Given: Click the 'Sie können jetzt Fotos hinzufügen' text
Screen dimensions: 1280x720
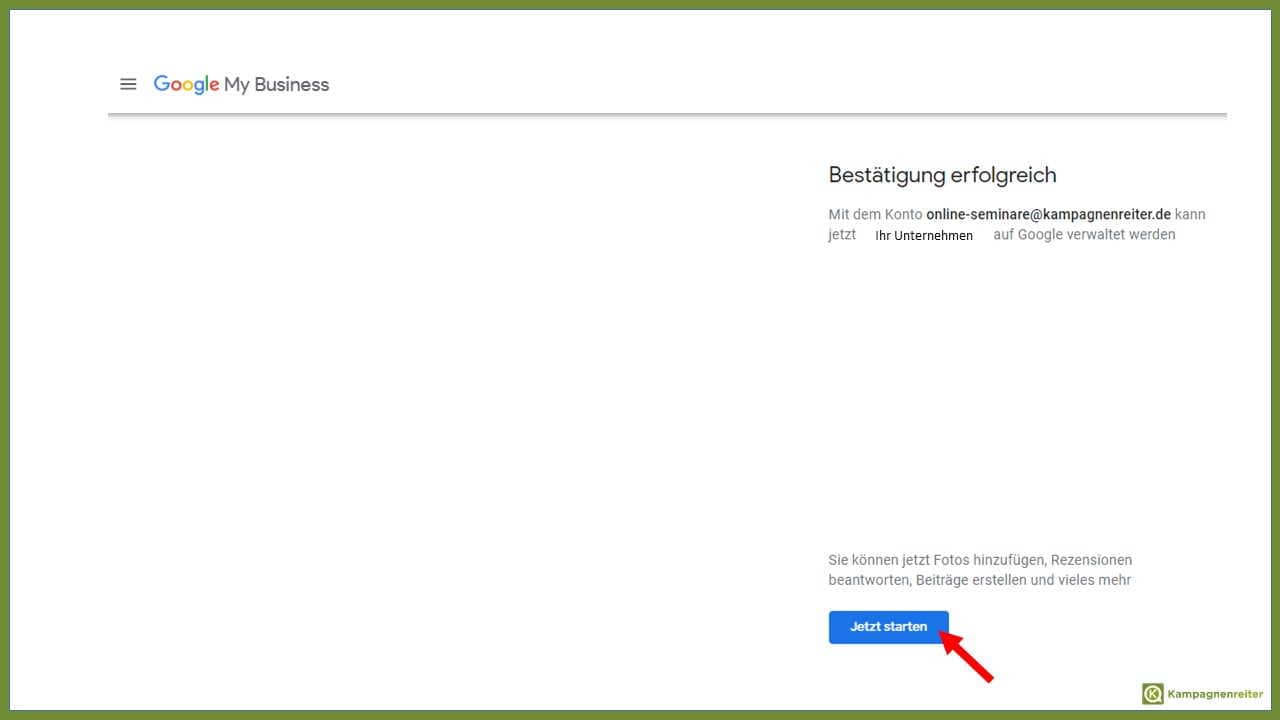Looking at the screenshot, I should [980, 570].
